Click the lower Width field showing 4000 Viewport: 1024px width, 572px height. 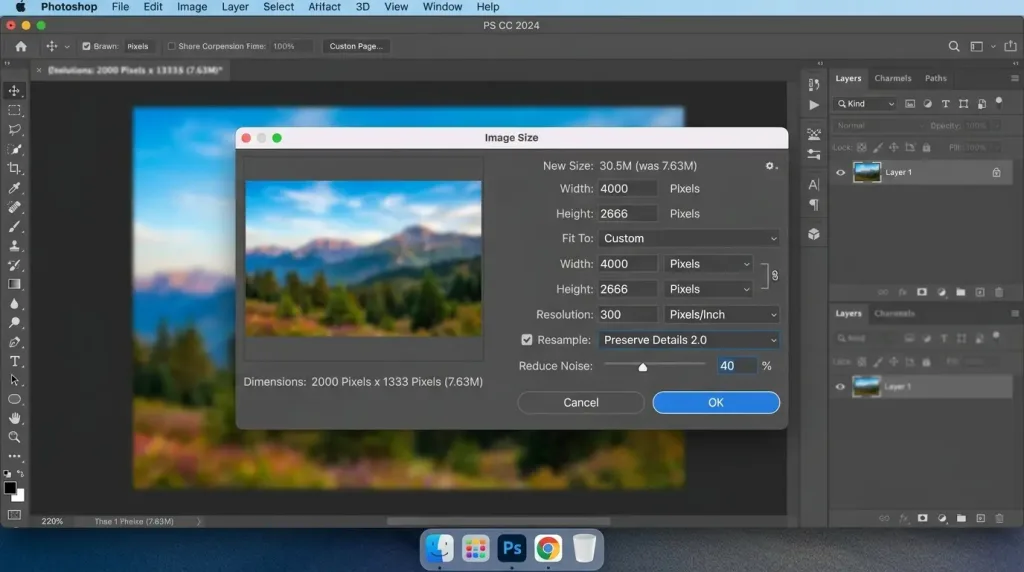pyautogui.click(x=628, y=264)
